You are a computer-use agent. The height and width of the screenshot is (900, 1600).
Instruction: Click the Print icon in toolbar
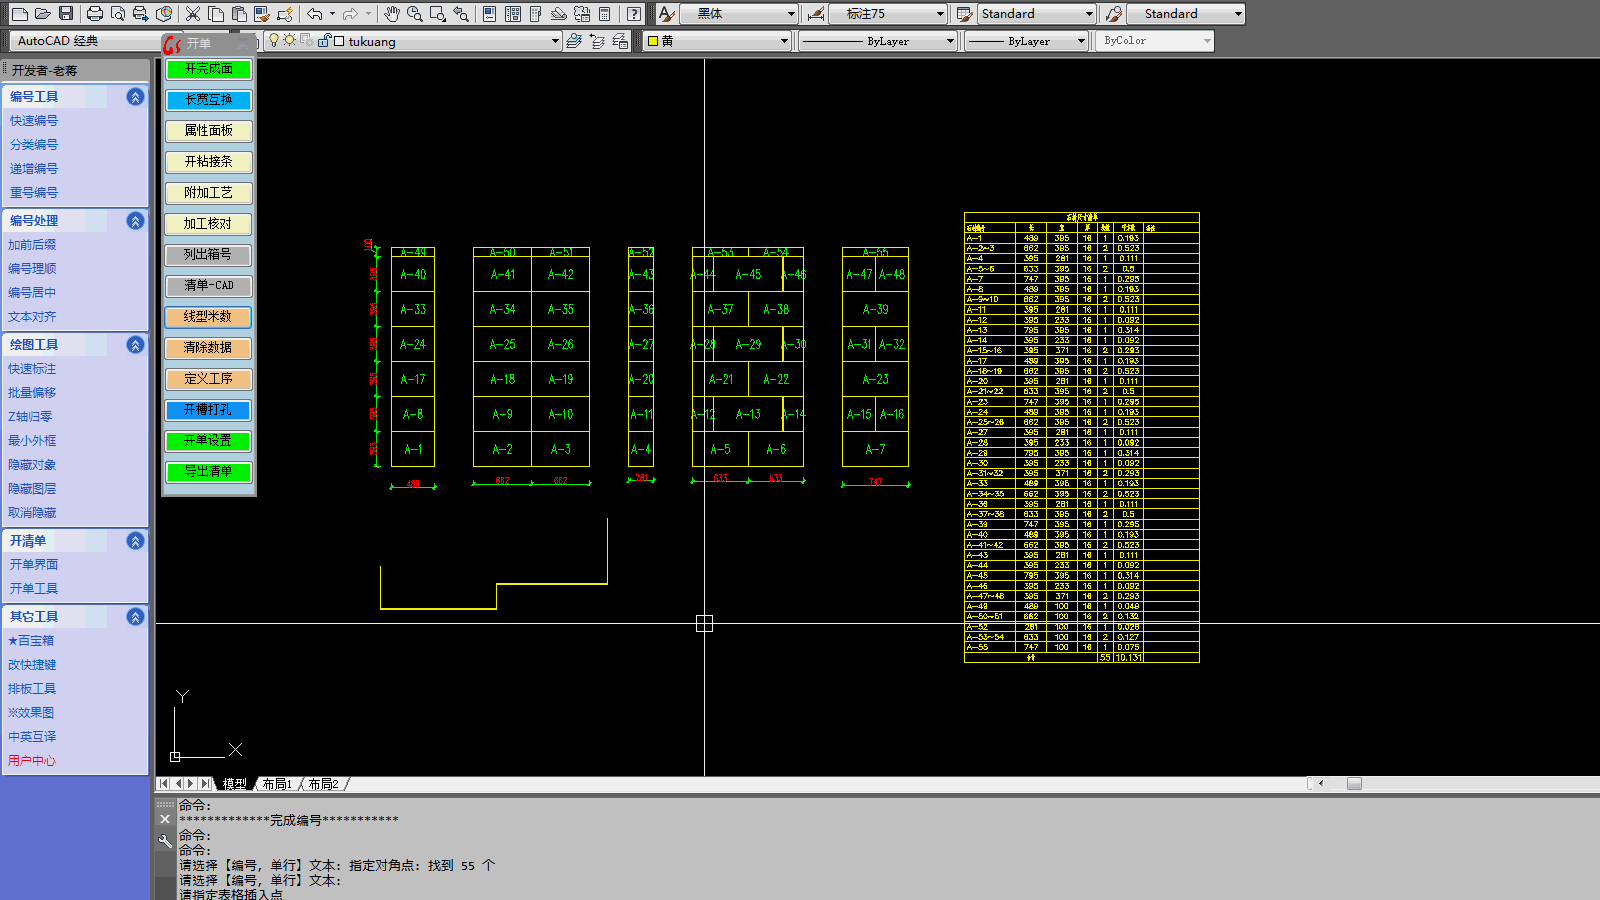95,14
